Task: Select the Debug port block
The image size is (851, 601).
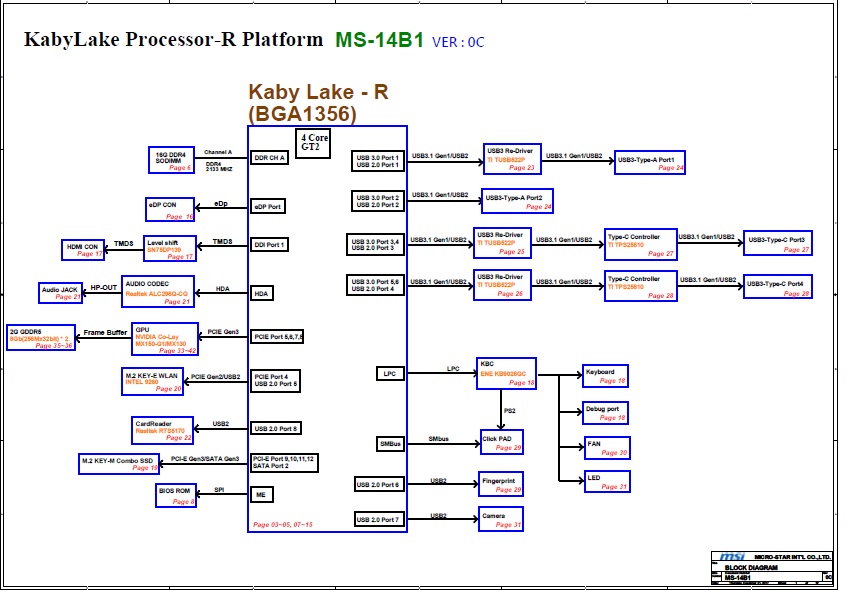Action: (605, 413)
